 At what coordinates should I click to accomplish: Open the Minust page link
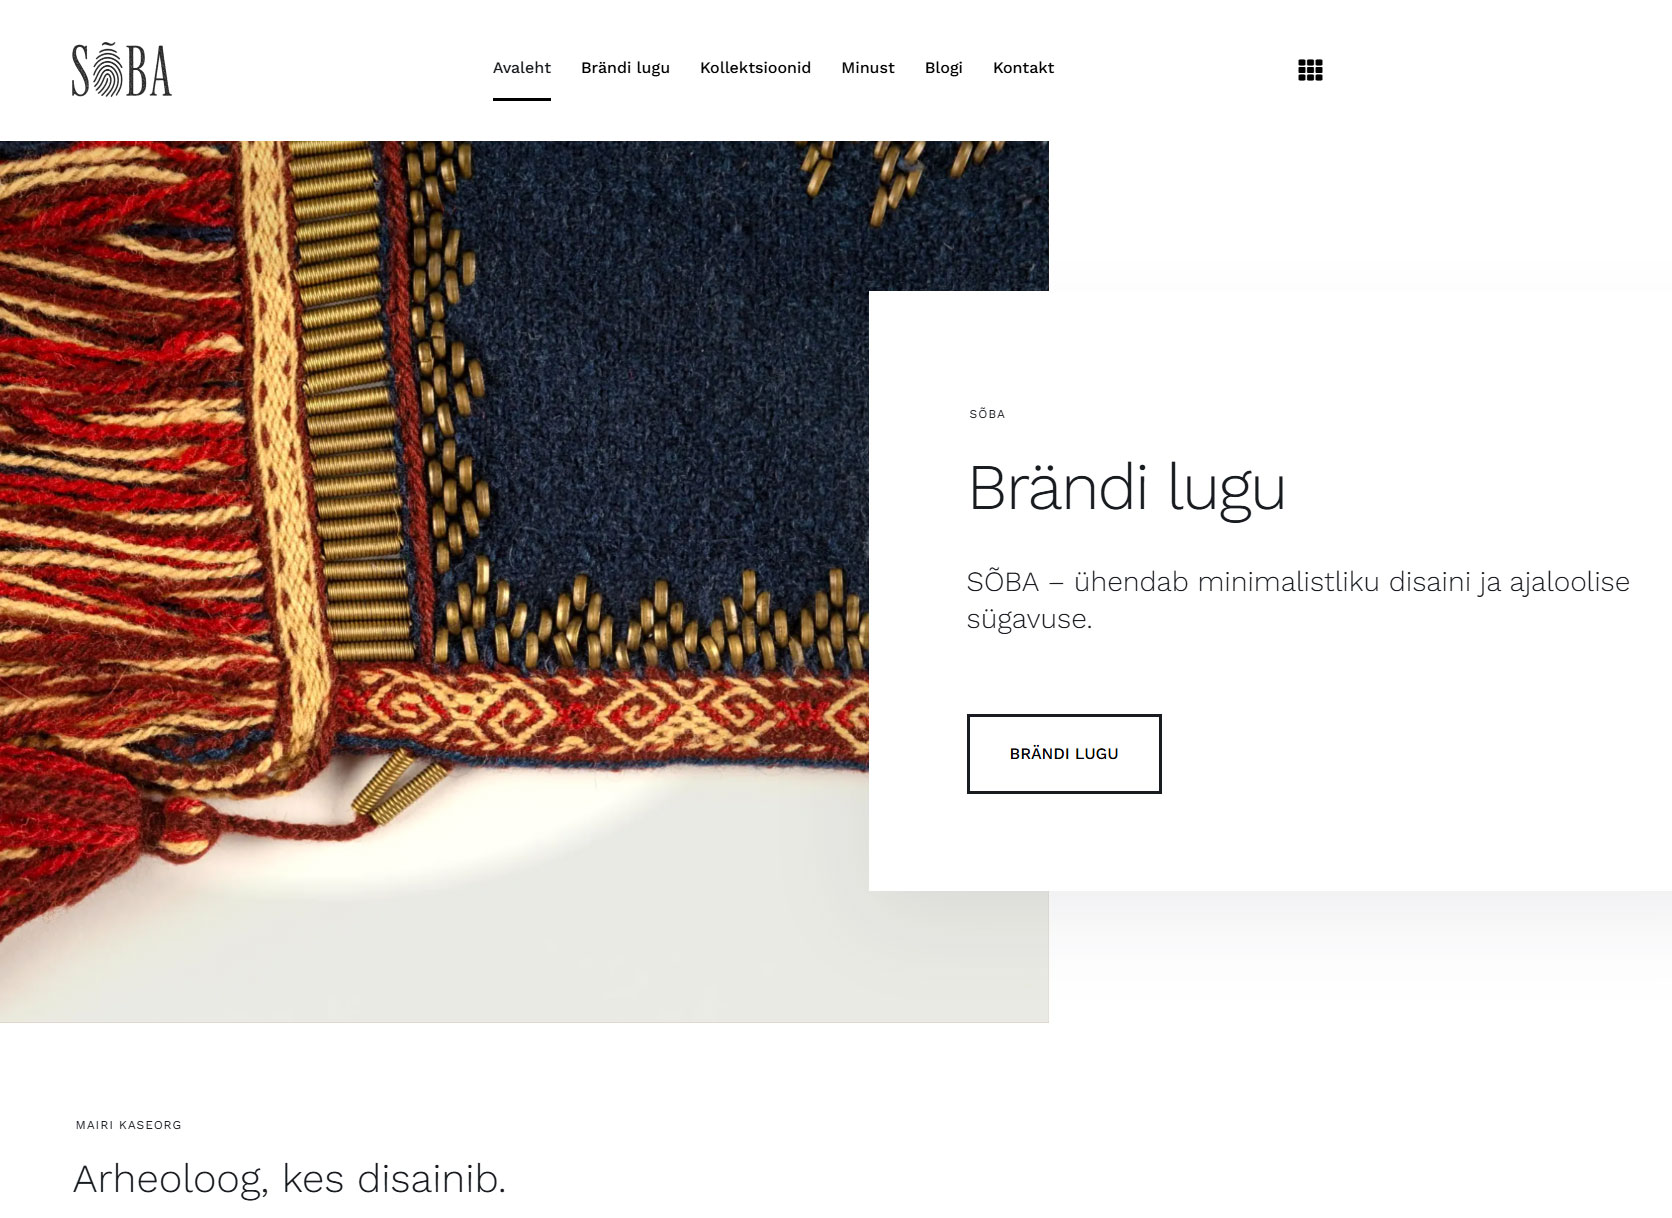click(x=868, y=68)
